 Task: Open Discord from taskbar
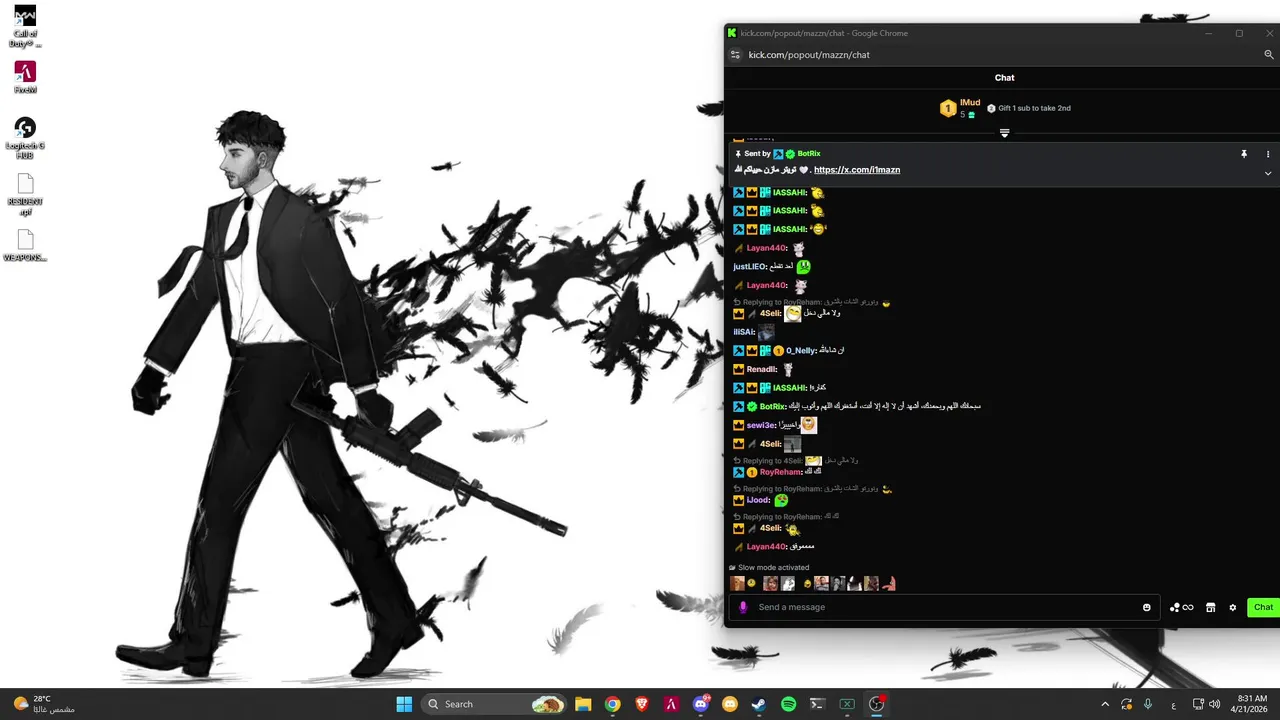701,704
